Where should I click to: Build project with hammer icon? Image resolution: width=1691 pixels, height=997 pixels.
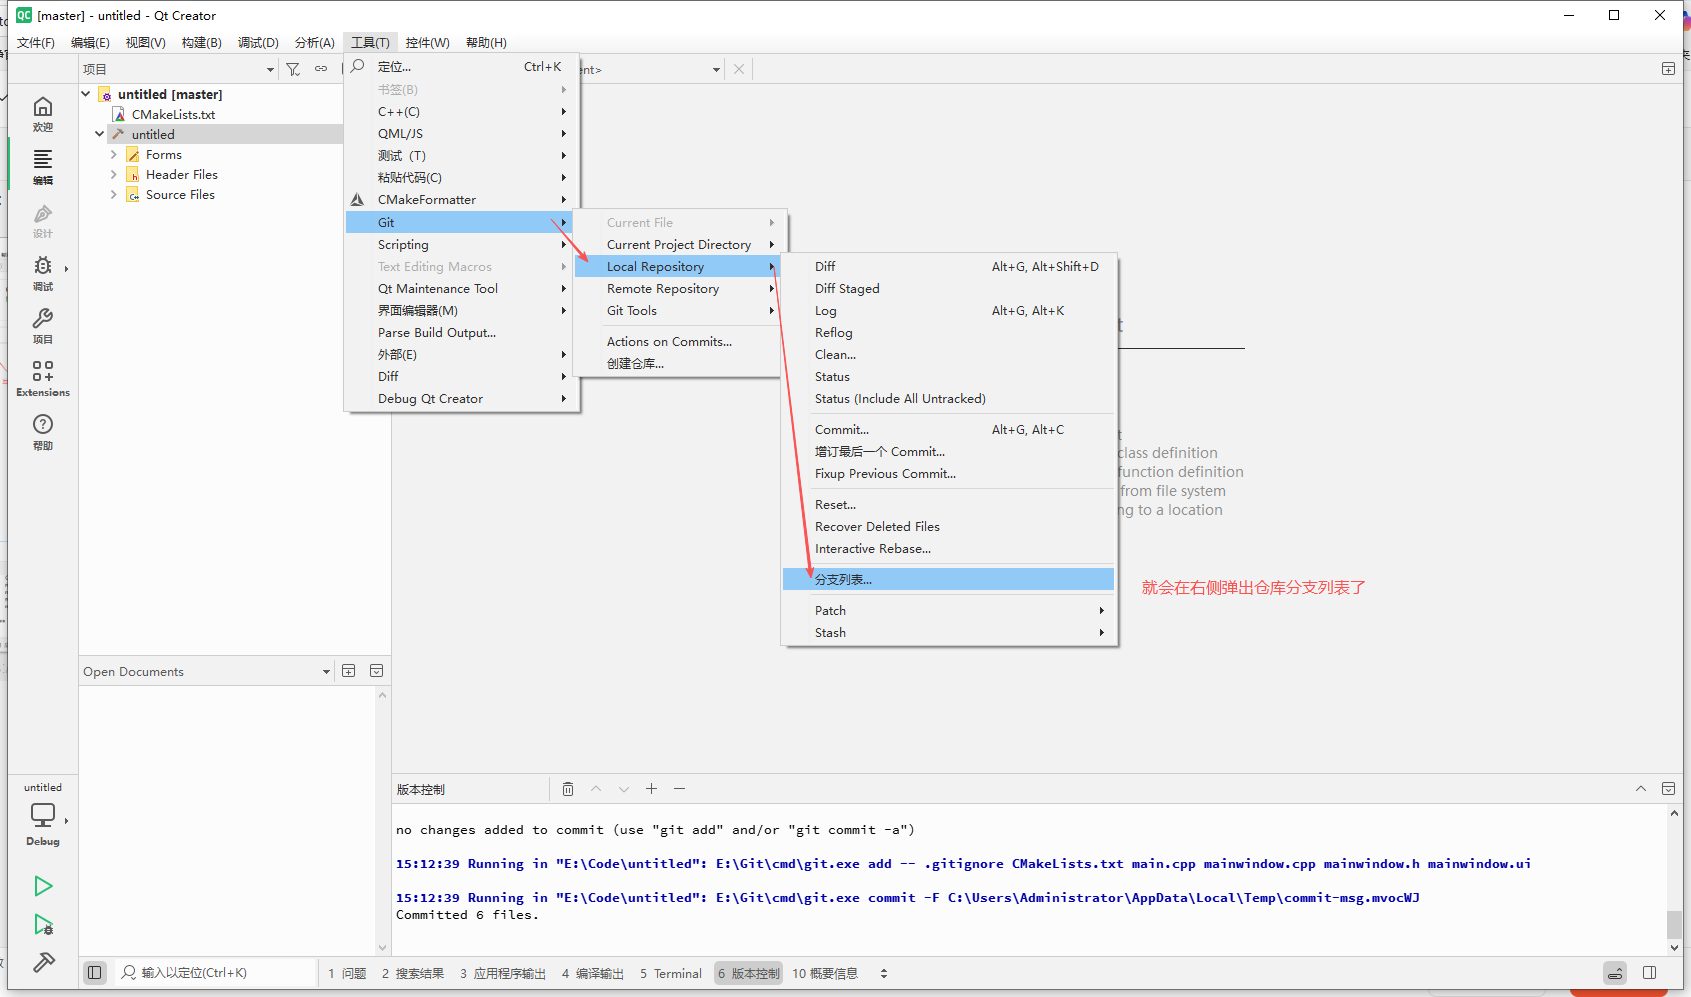(43, 962)
